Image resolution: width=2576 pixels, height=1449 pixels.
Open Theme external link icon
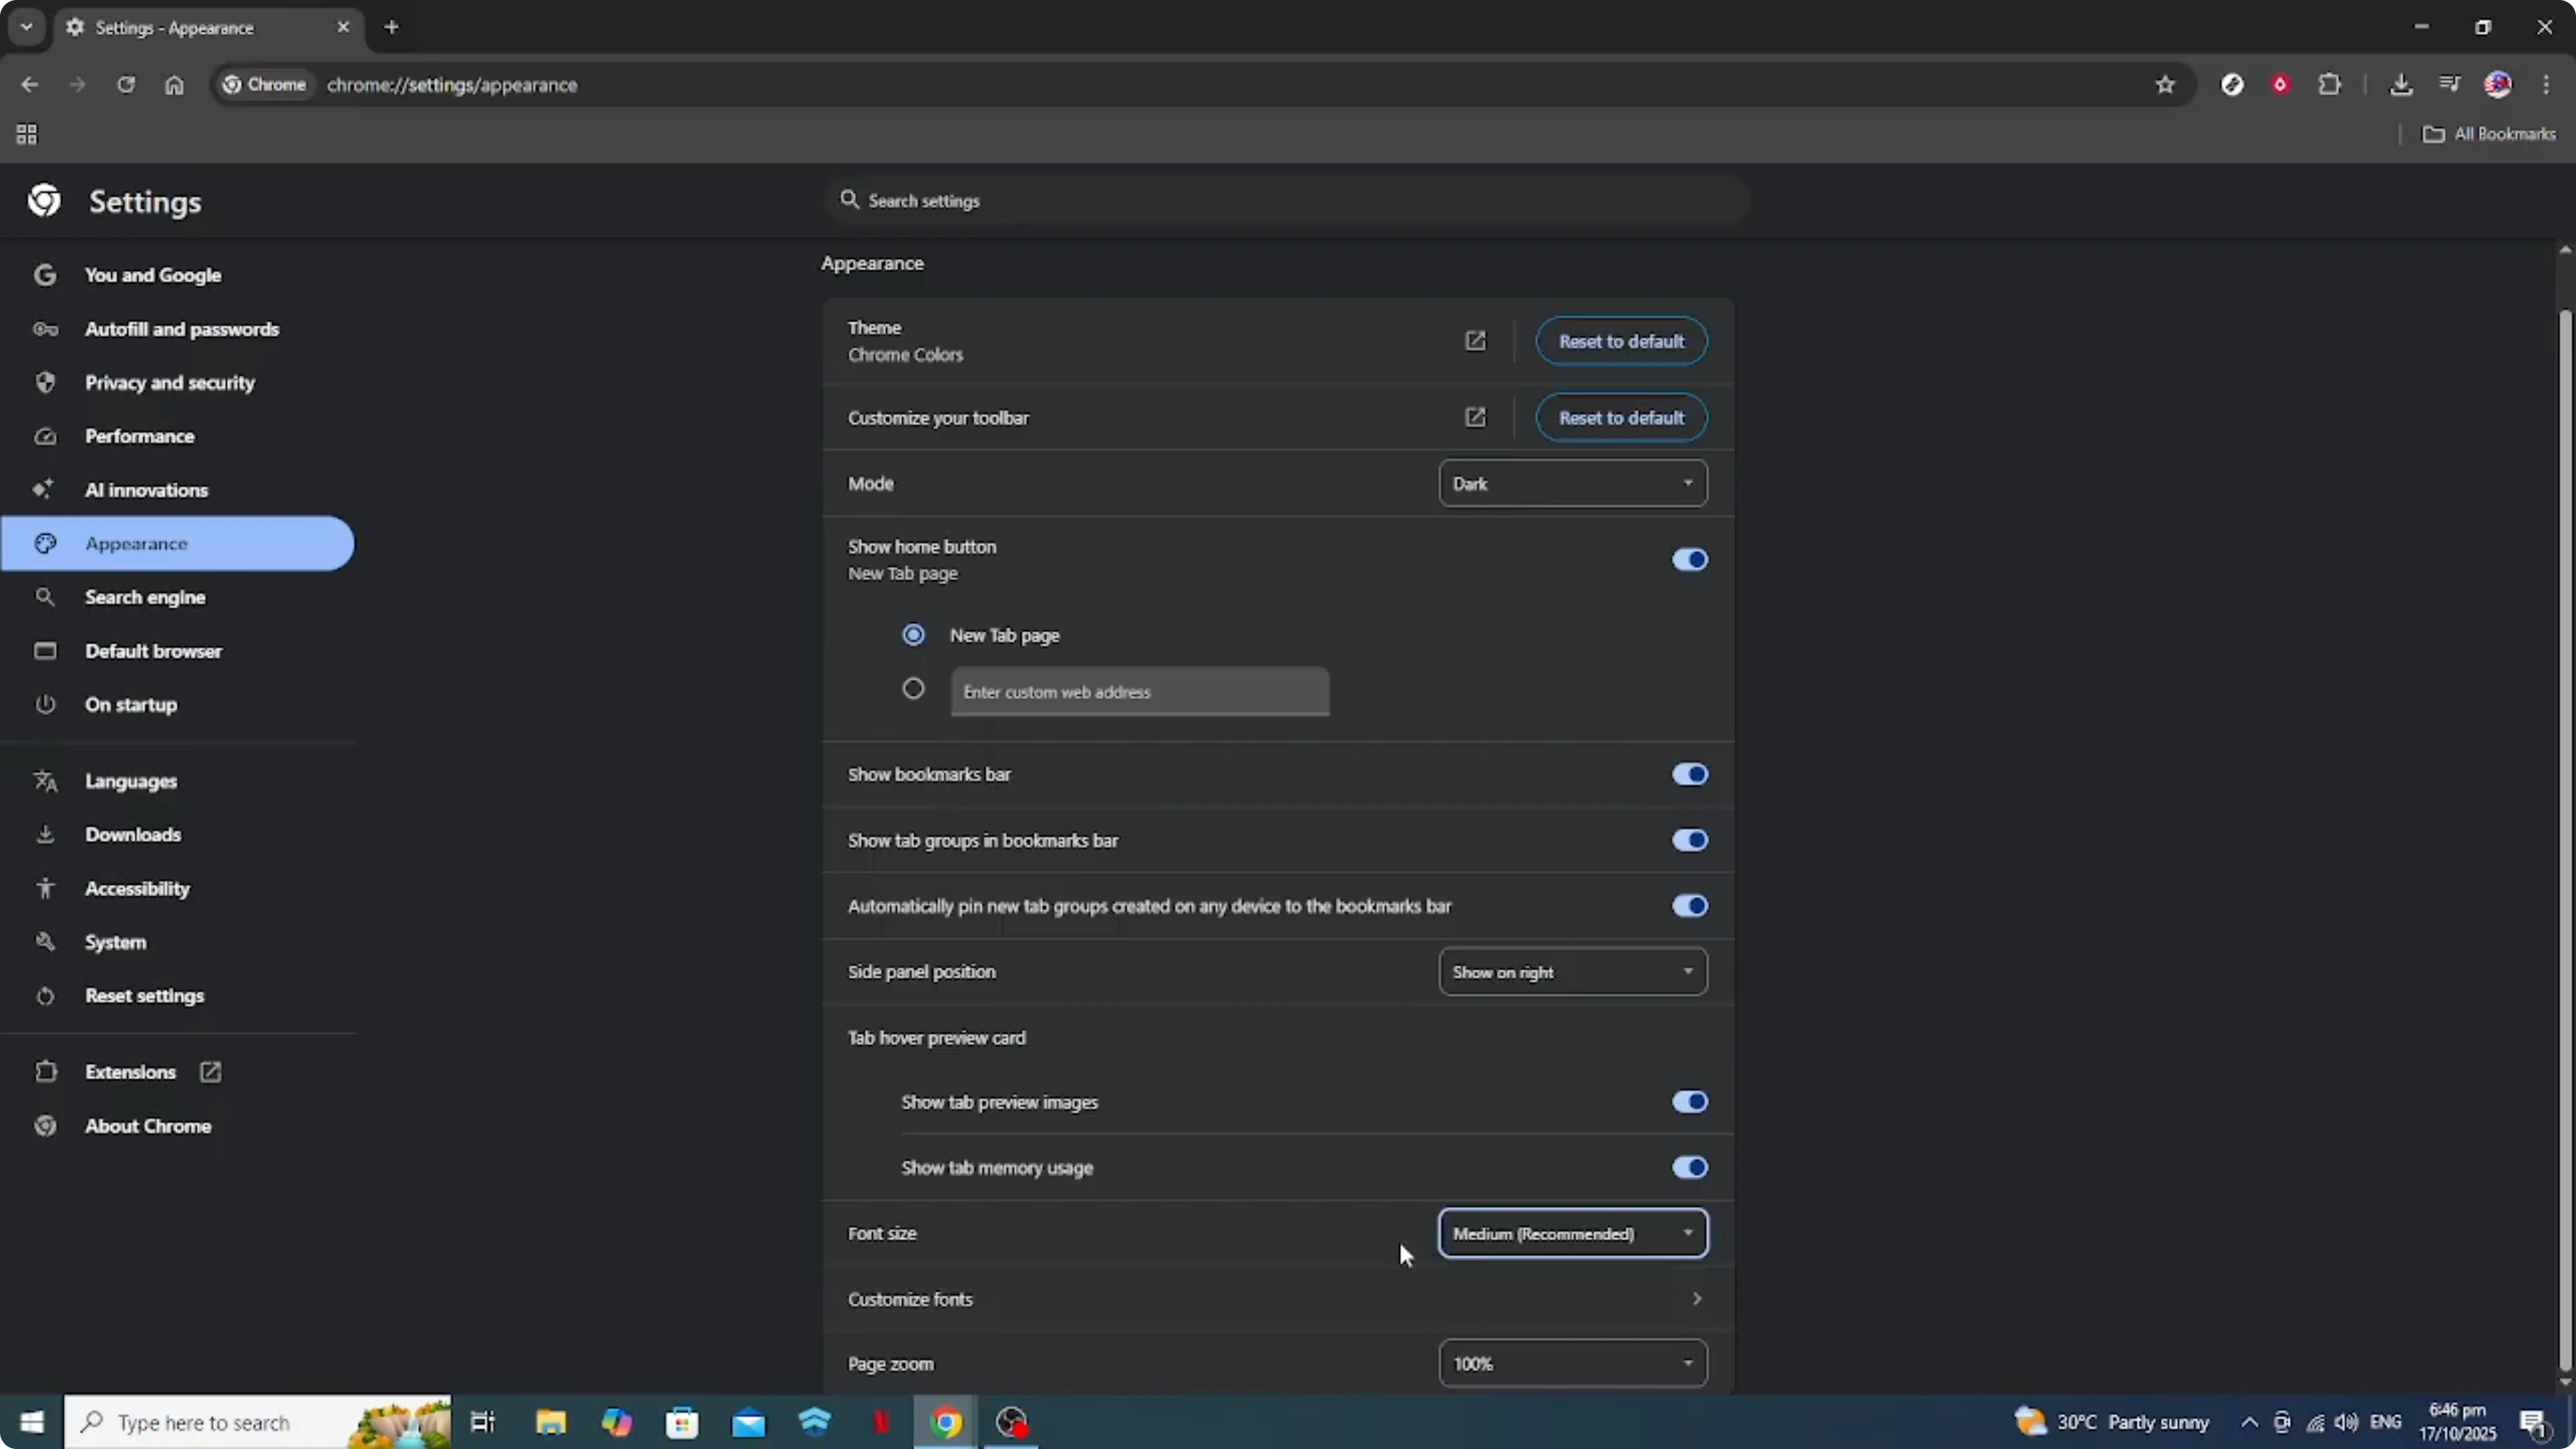pos(1475,341)
